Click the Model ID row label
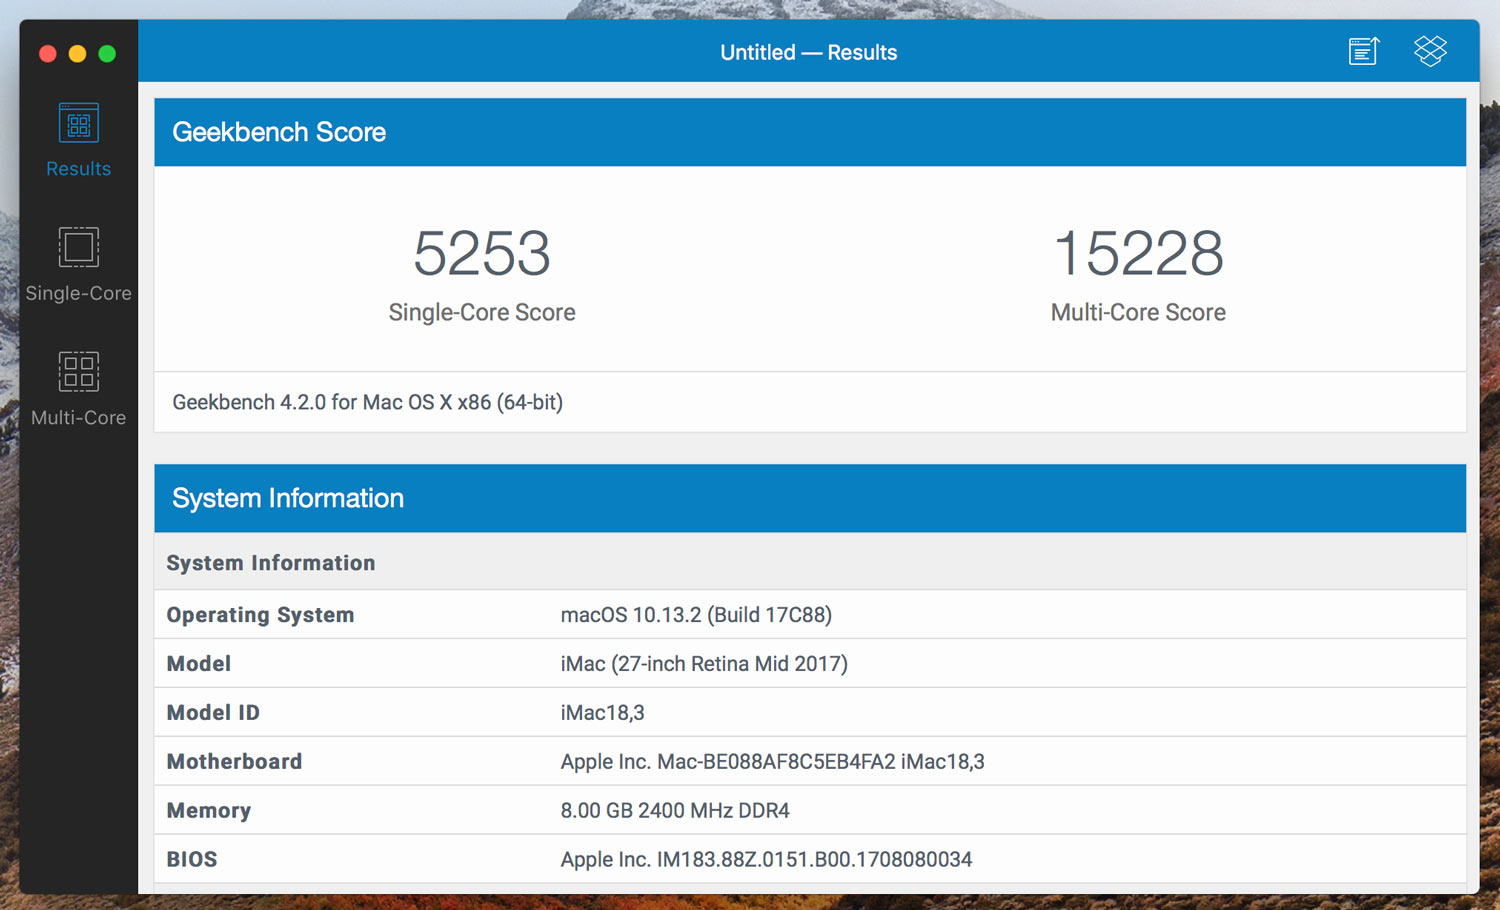Screen dimensions: 1500x910 pos(213,713)
